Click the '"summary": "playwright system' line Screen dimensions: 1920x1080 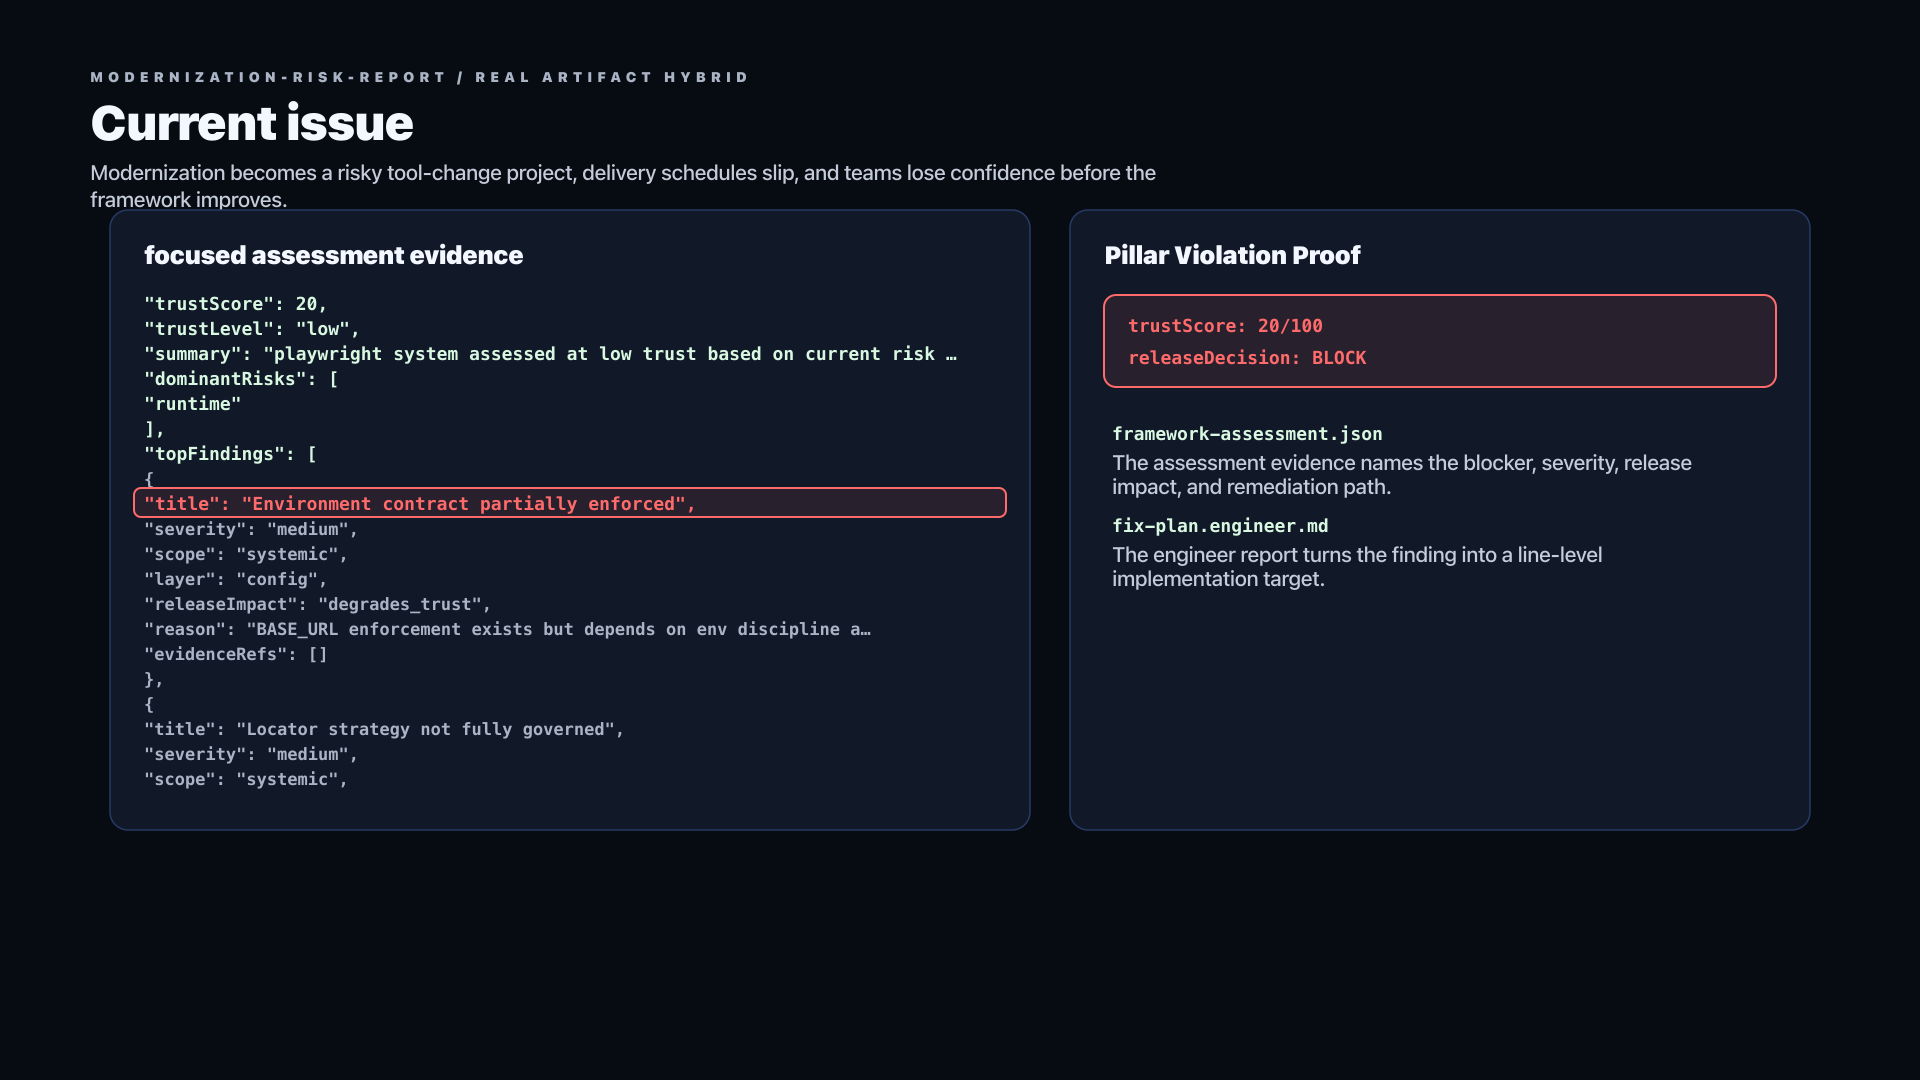pos(550,354)
